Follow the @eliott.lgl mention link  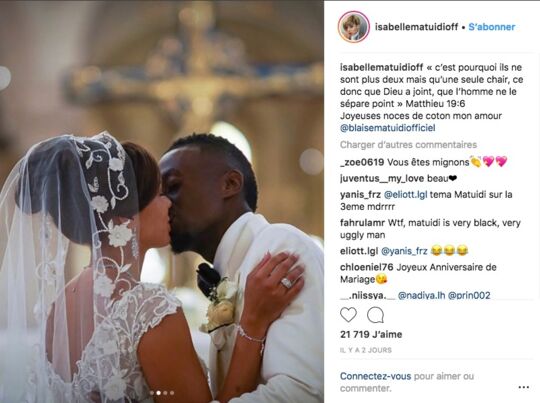tap(405, 195)
